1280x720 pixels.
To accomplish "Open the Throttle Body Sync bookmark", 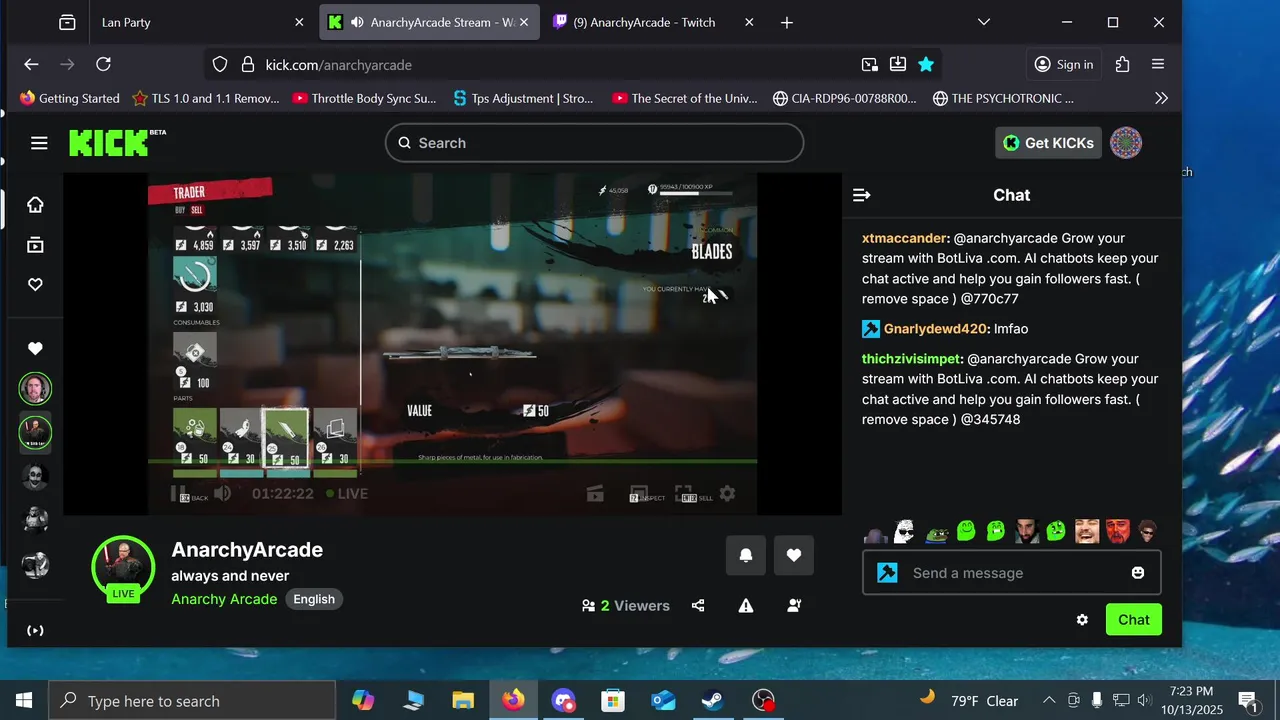I will click(x=365, y=98).
